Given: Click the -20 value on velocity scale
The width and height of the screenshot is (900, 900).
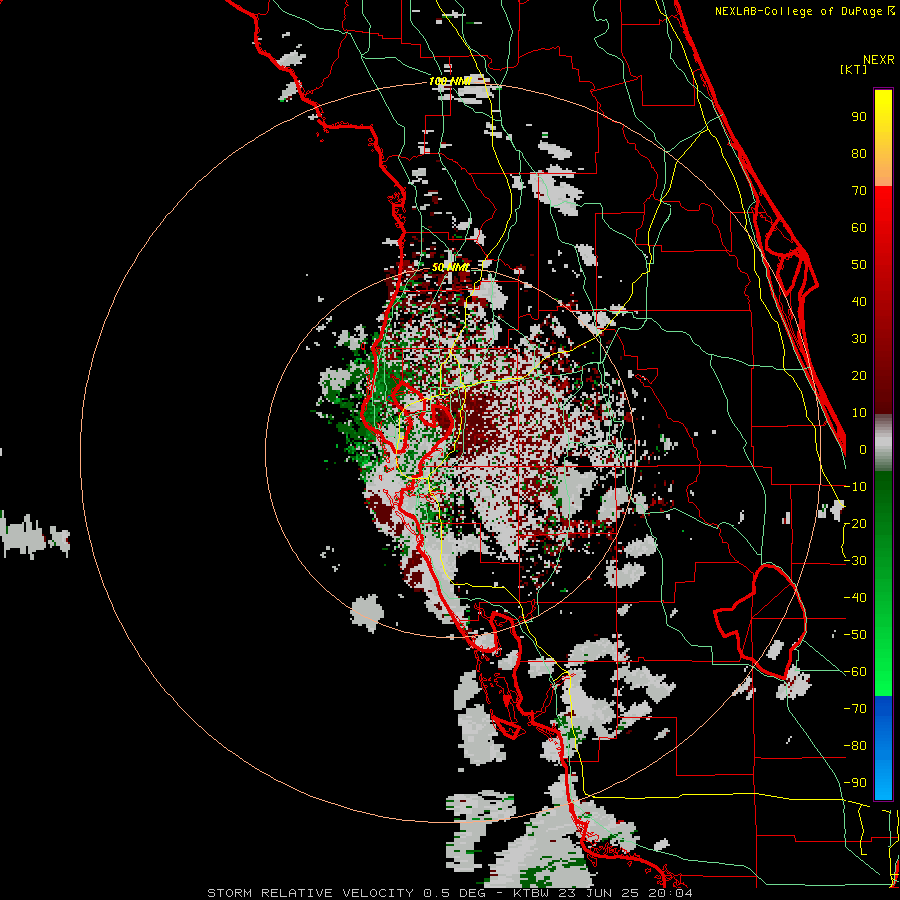Looking at the screenshot, I should [x=855, y=524].
